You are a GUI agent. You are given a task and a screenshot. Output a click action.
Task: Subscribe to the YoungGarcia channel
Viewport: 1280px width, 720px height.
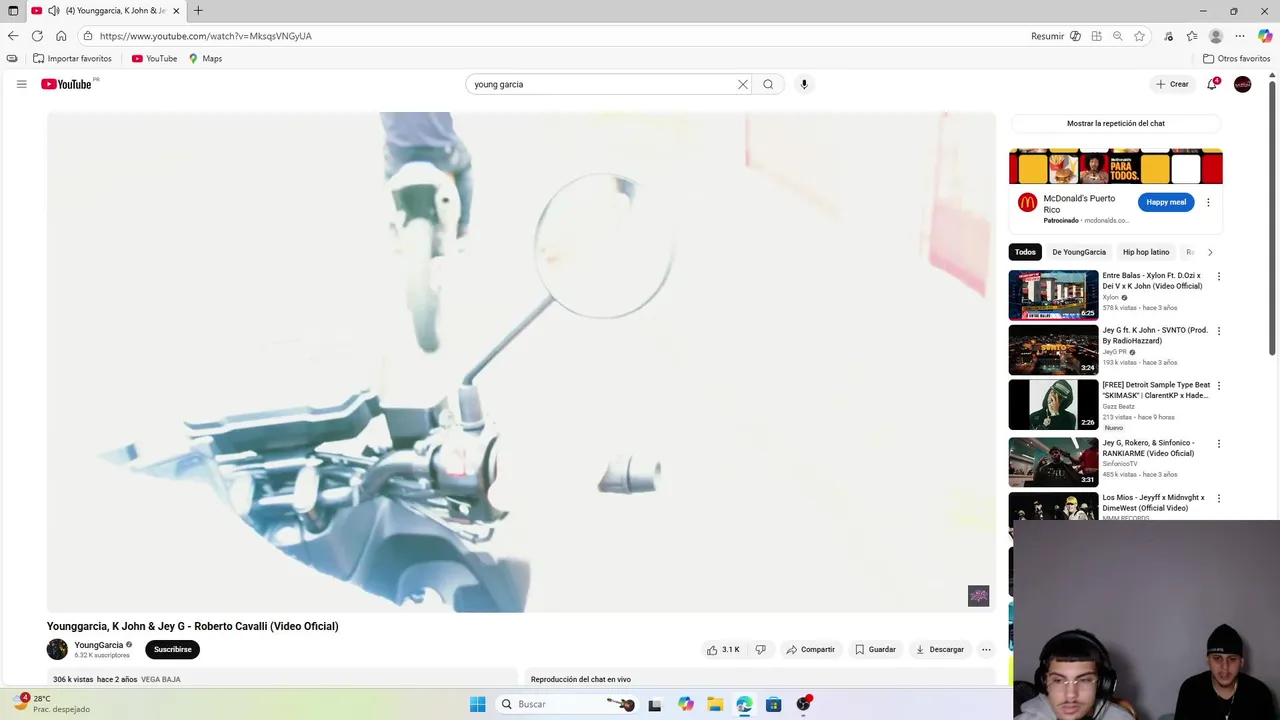tap(172, 649)
